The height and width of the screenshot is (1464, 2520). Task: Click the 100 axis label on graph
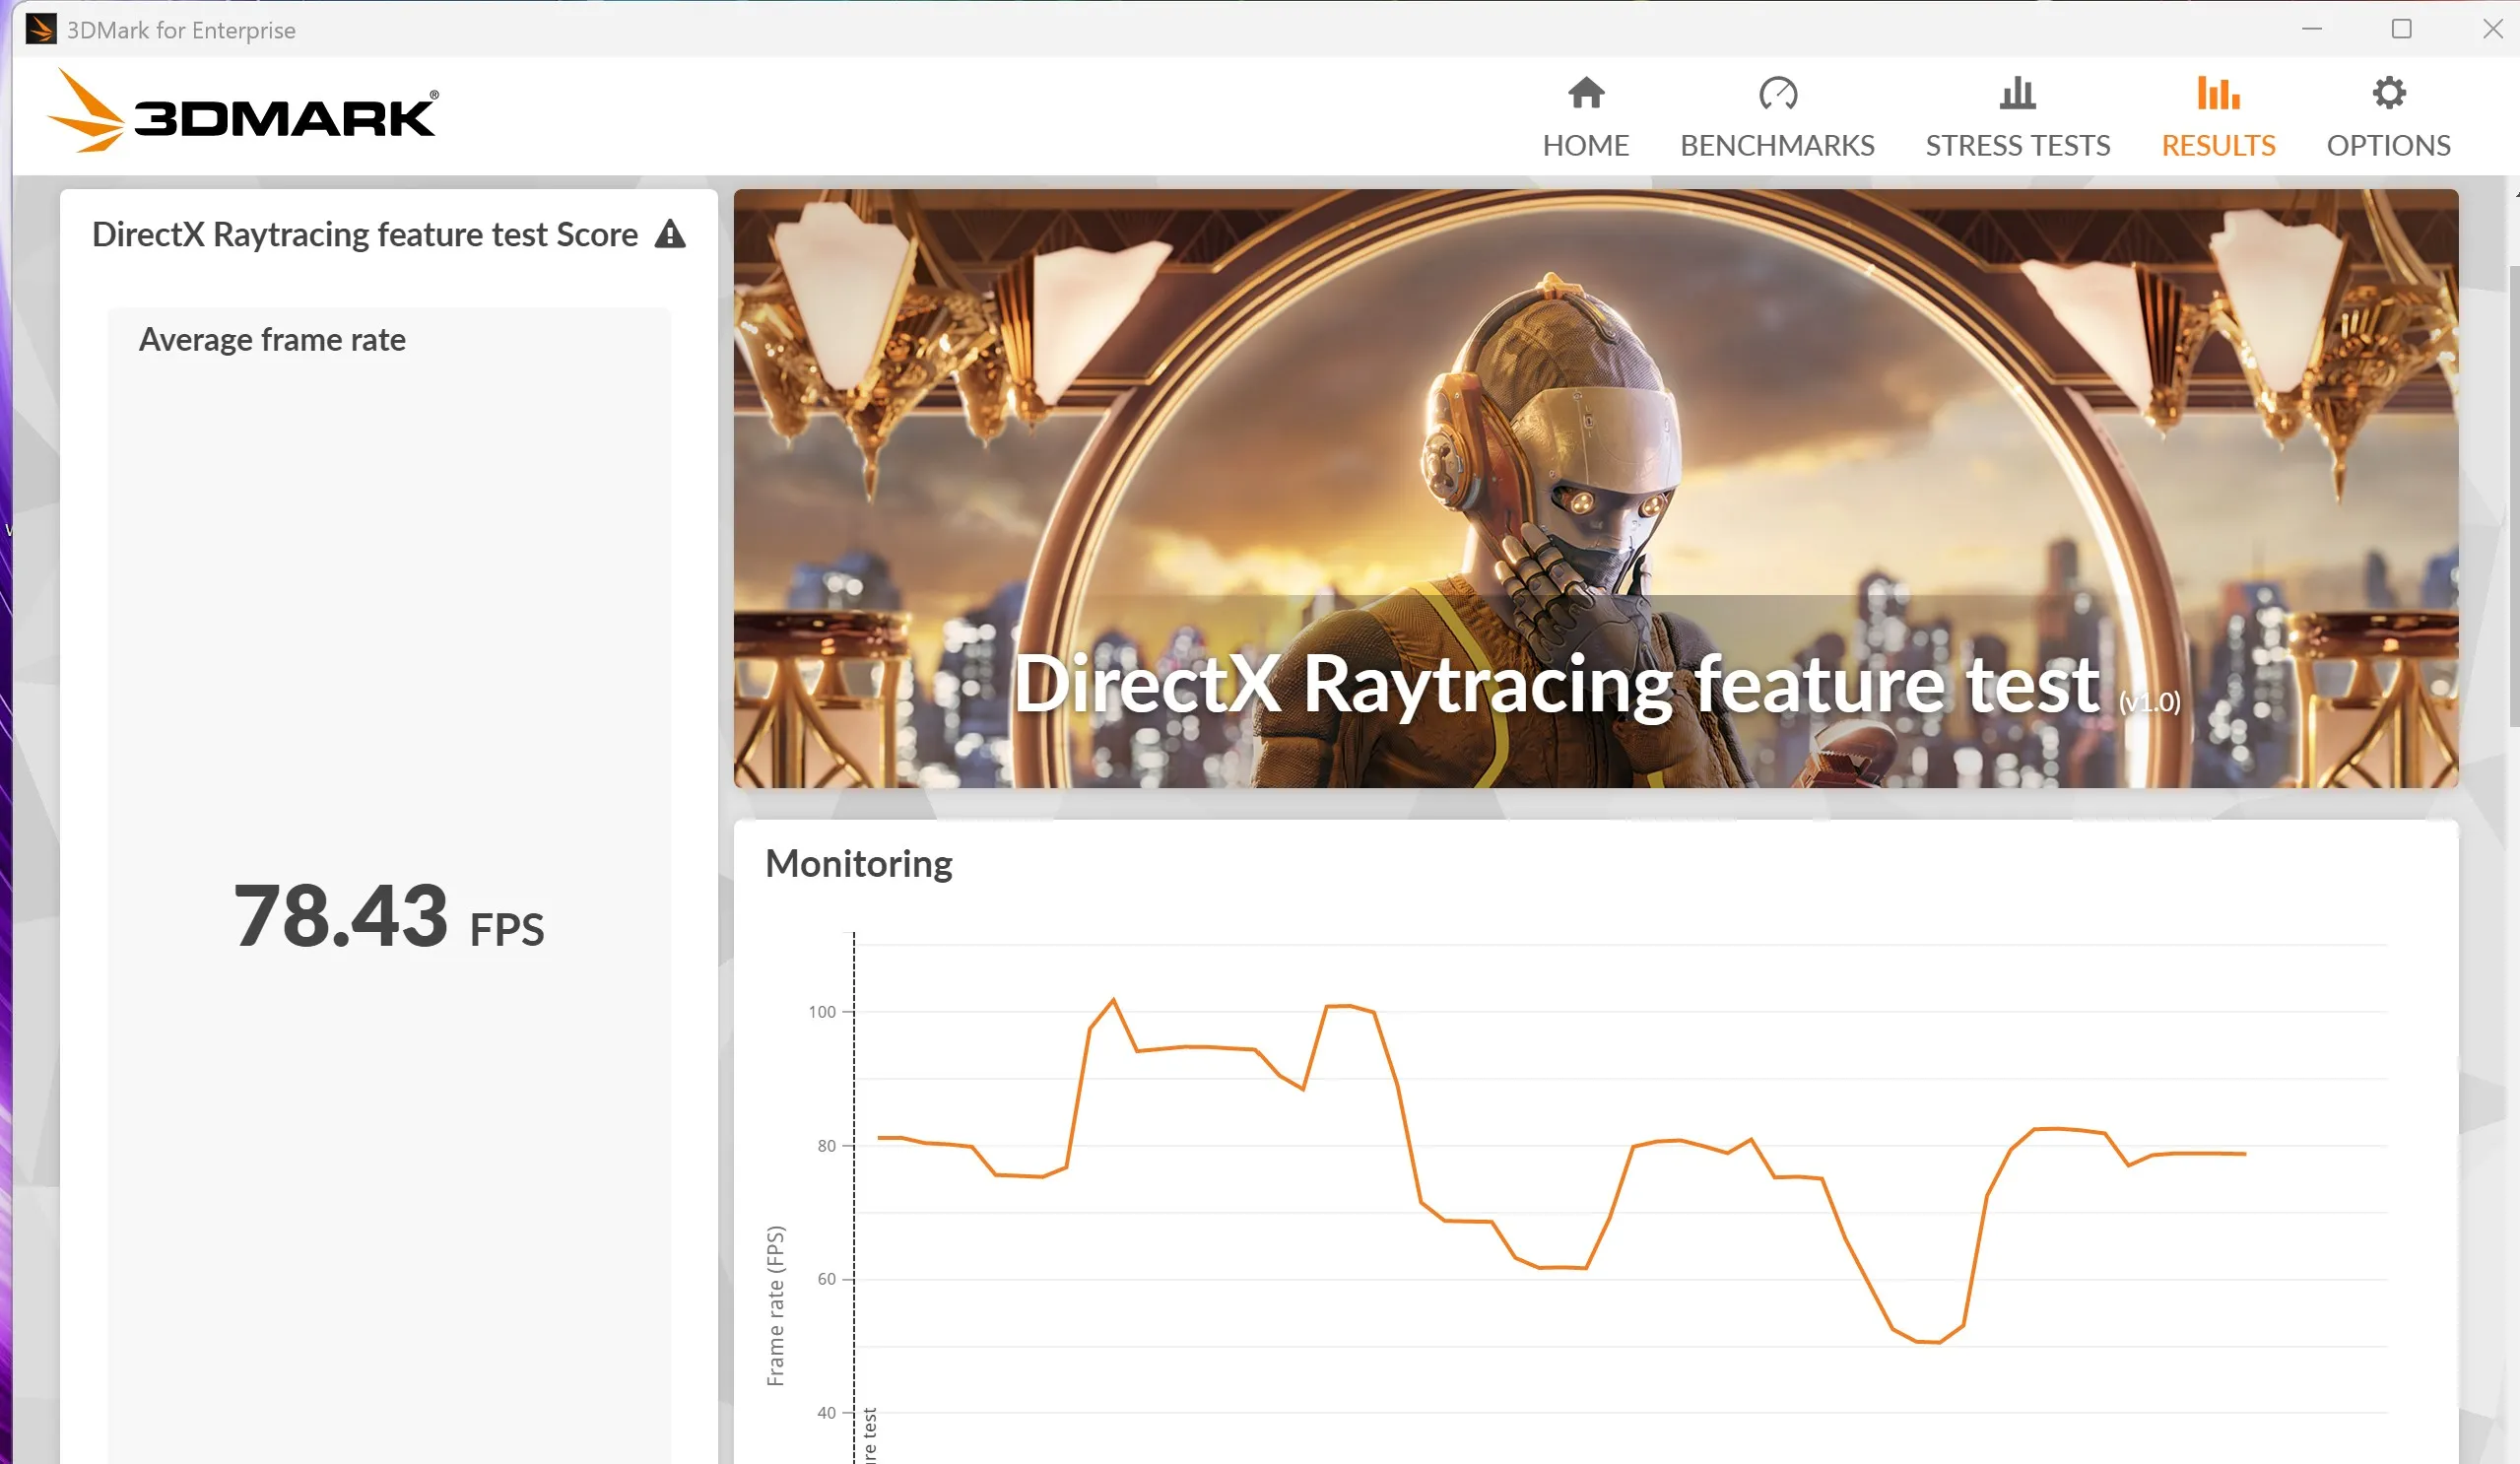pyautogui.click(x=821, y=1012)
